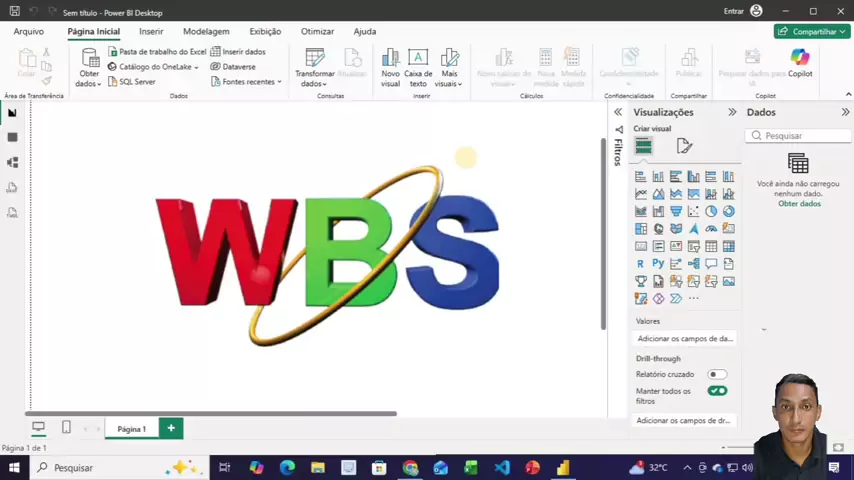
Task: Switch to the table view icon
Action: pos(13,137)
